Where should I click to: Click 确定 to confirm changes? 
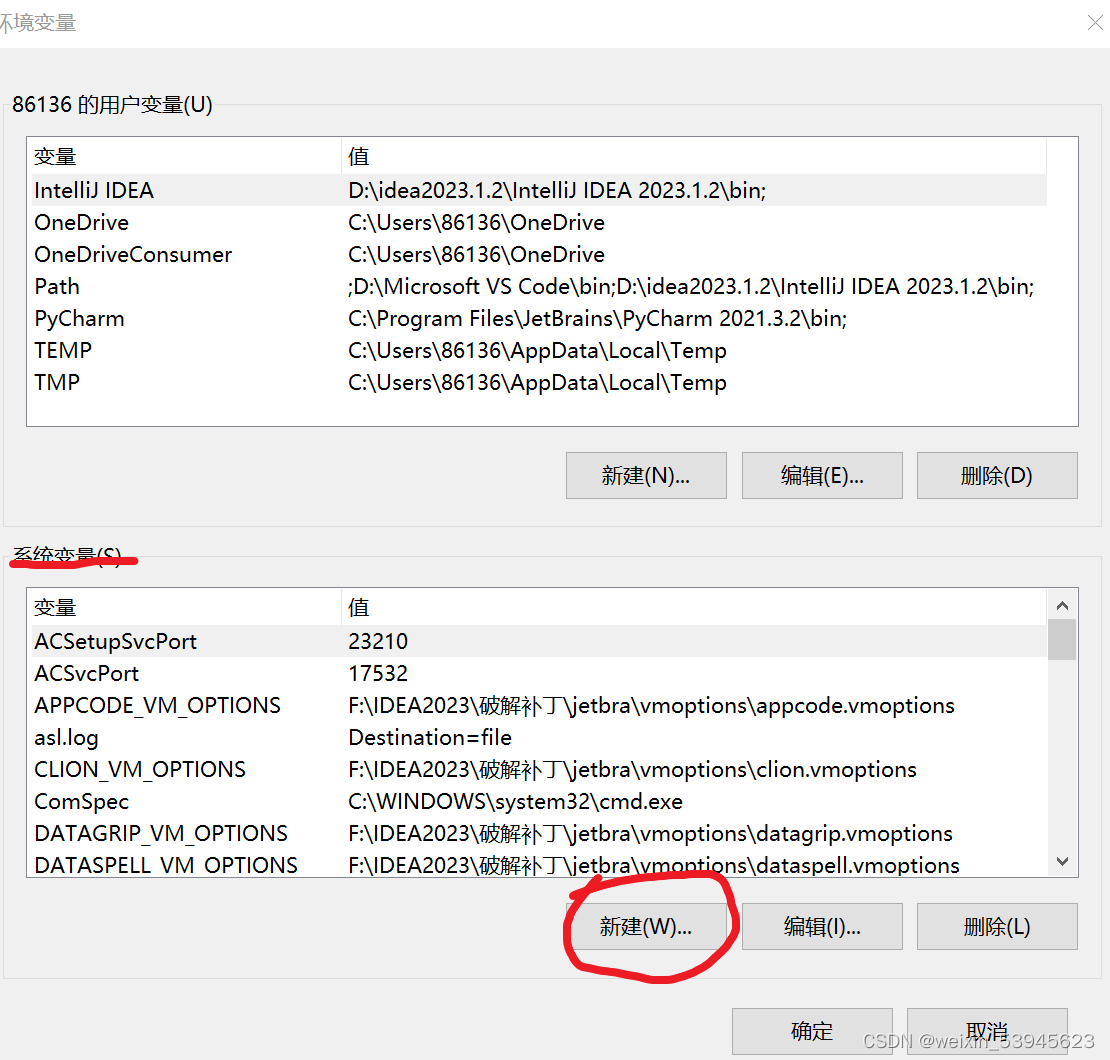click(812, 1031)
